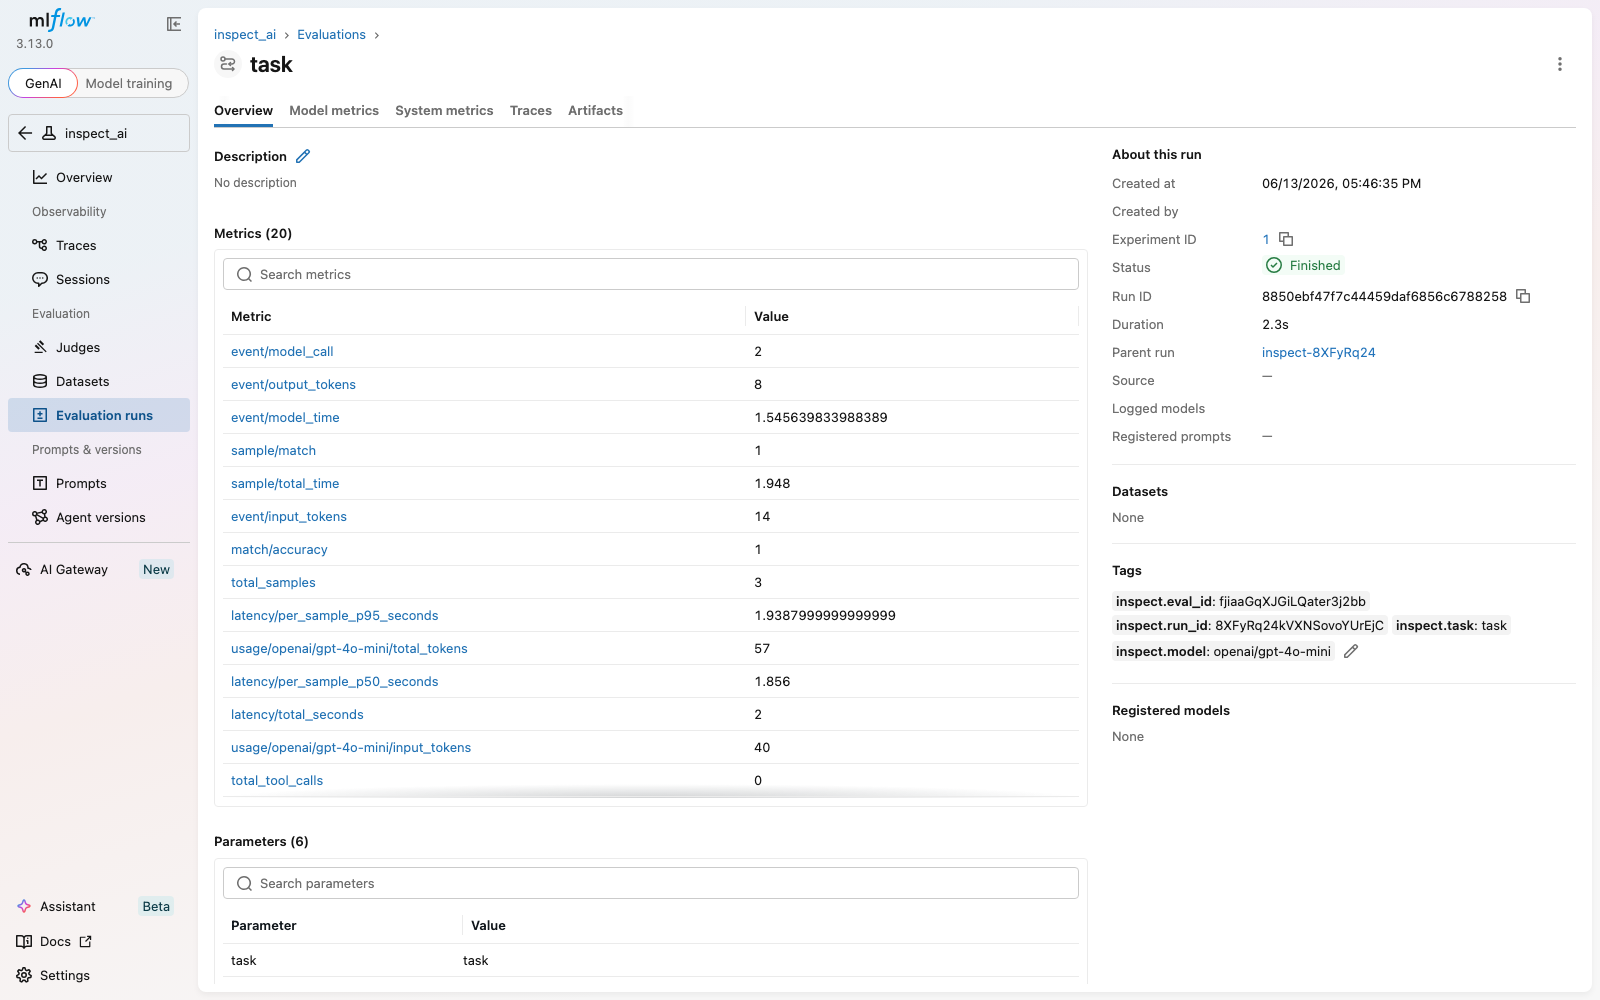Click the Docs book icon

(24, 941)
